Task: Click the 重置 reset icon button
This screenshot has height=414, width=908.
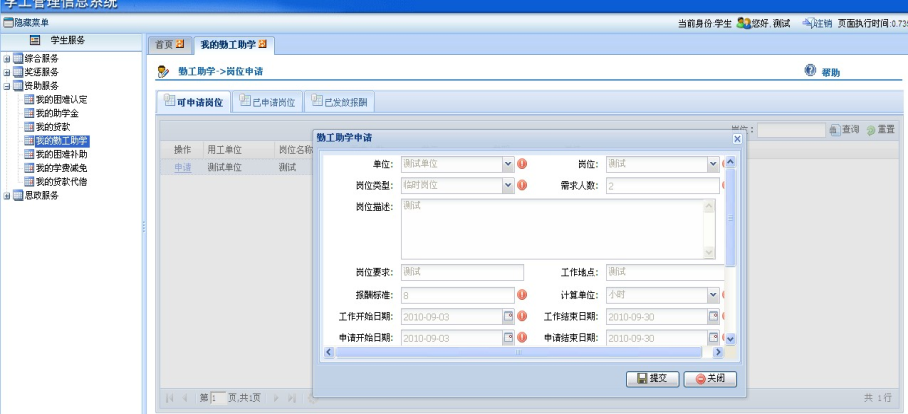Action: pos(871,130)
